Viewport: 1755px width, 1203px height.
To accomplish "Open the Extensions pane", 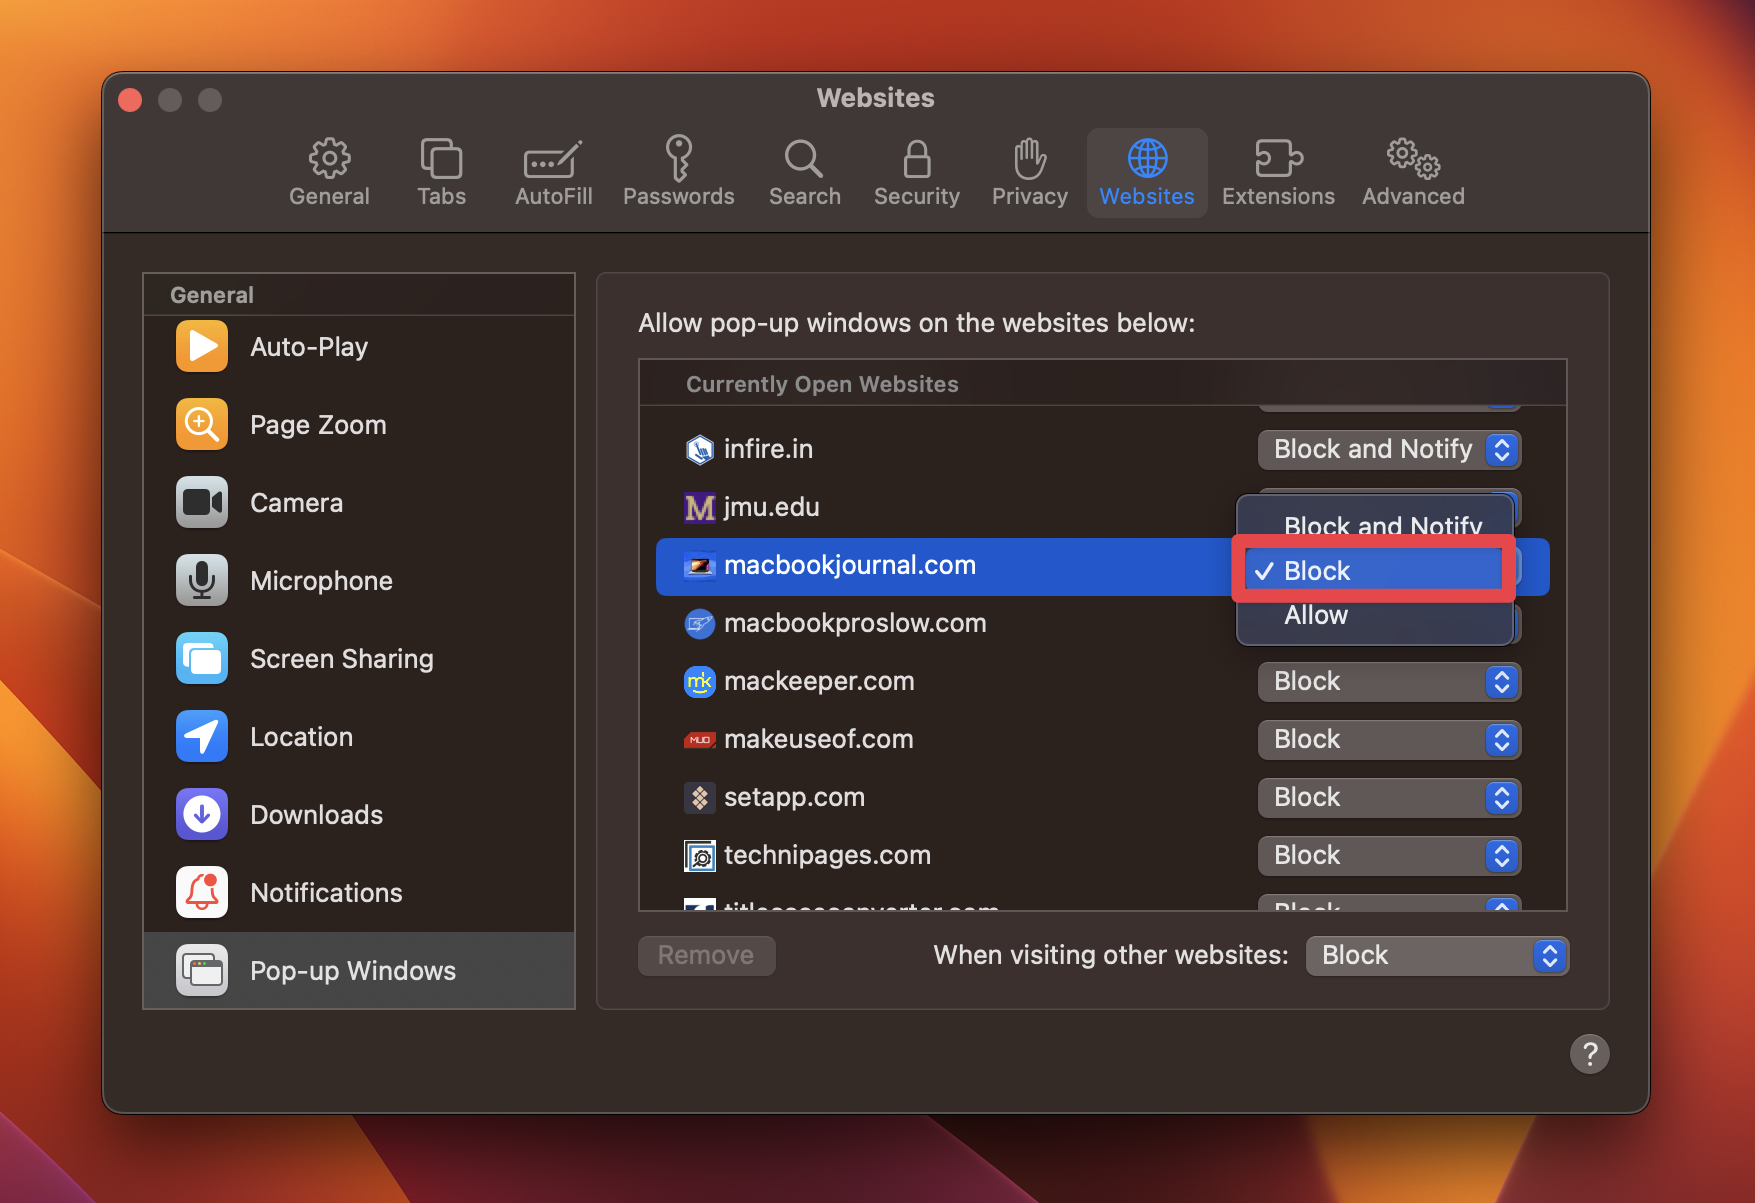I will [1277, 173].
